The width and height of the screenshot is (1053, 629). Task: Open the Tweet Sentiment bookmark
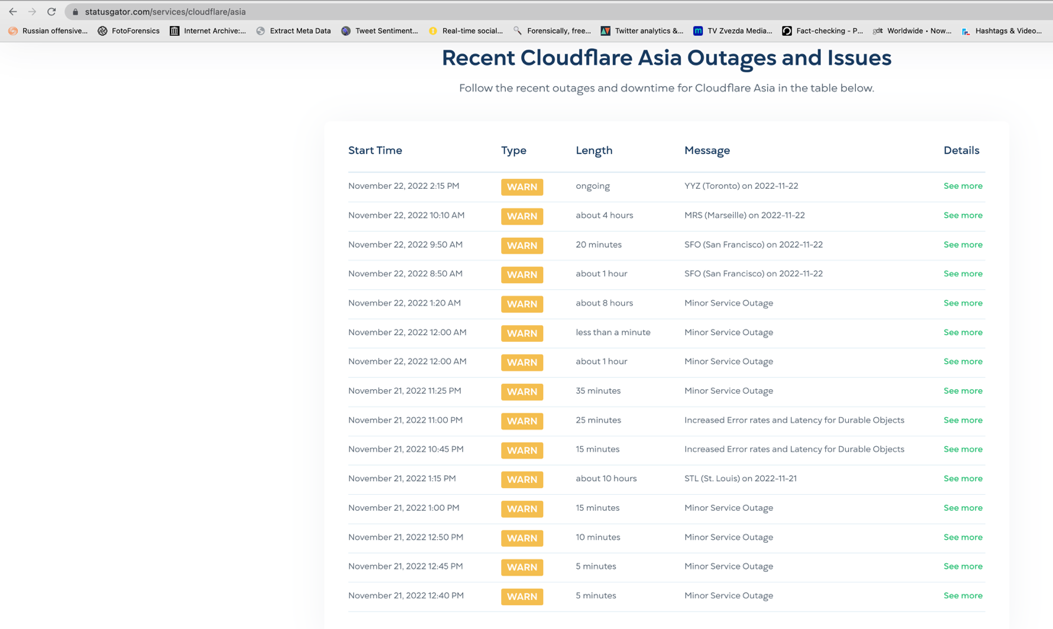click(x=379, y=31)
